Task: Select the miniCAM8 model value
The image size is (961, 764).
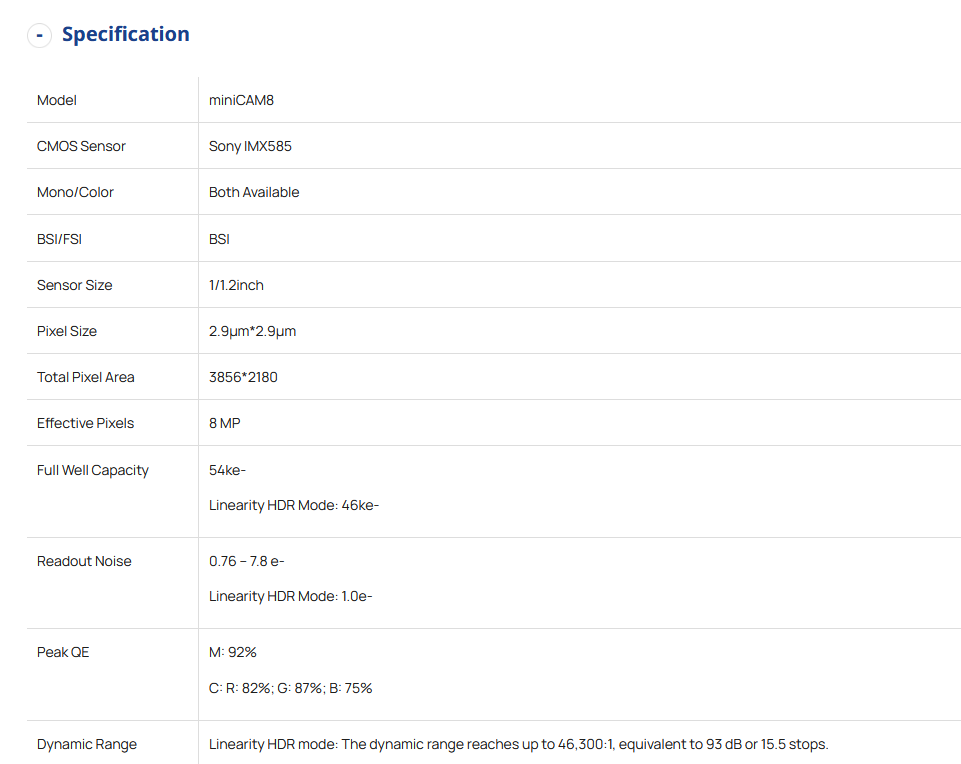Action: [x=241, y=100]
